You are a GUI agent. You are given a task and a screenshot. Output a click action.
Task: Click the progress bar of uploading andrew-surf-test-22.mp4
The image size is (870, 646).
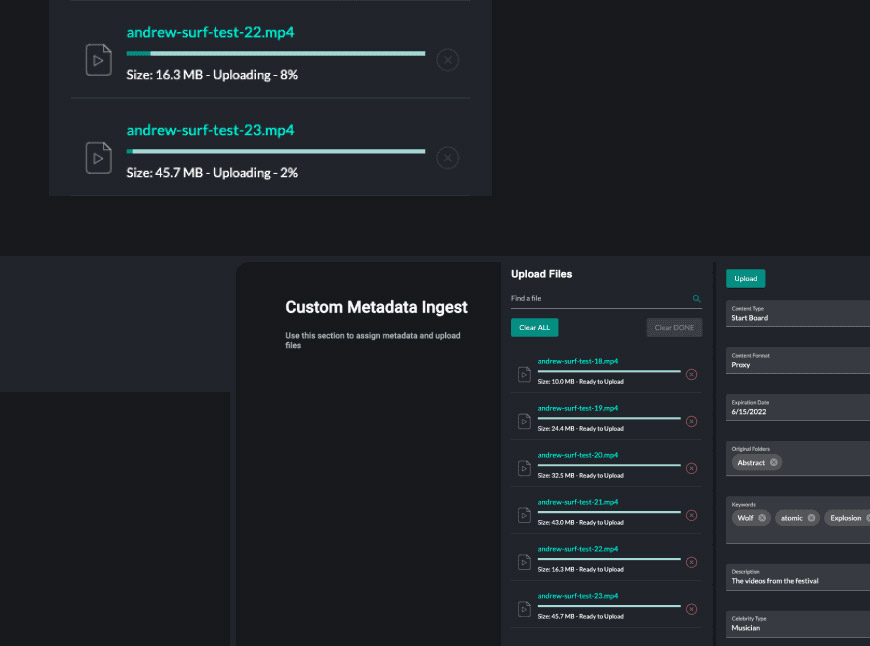(x=276, y=53)
